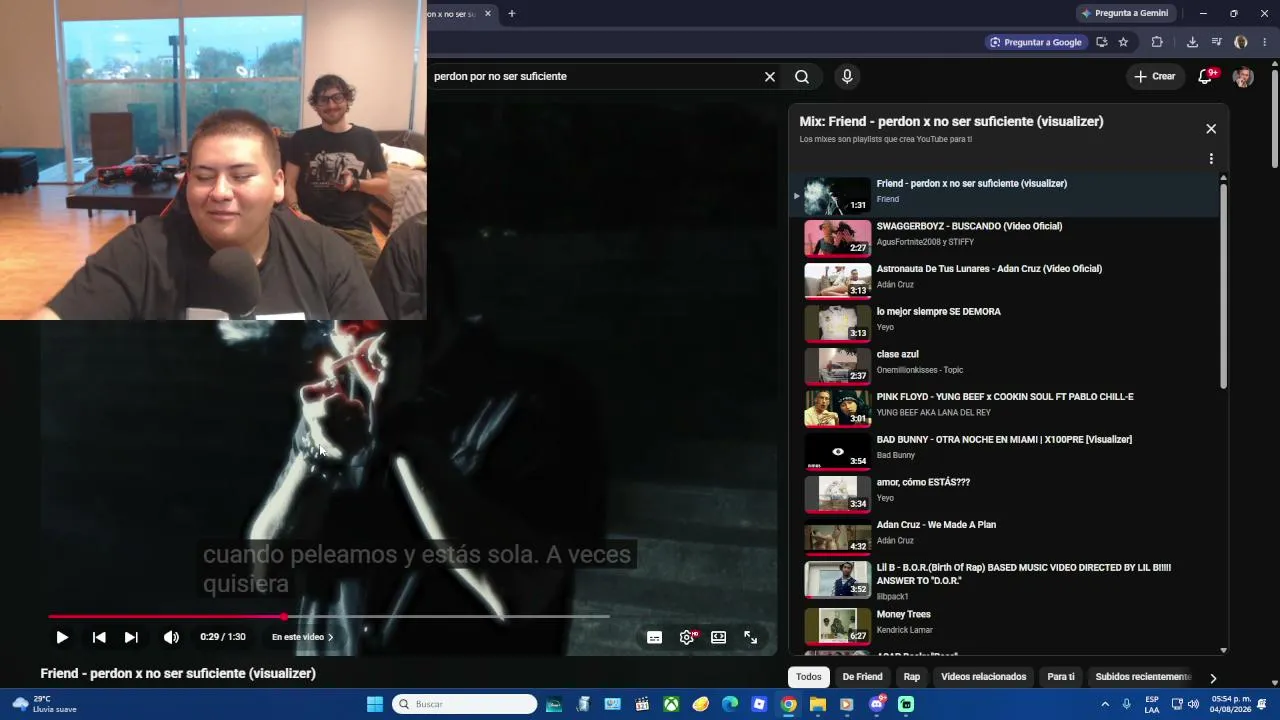Viewport: 1280px width, 720px height.
Task: Open Chrome media controls icon
Action: [x=1217, y=42]
